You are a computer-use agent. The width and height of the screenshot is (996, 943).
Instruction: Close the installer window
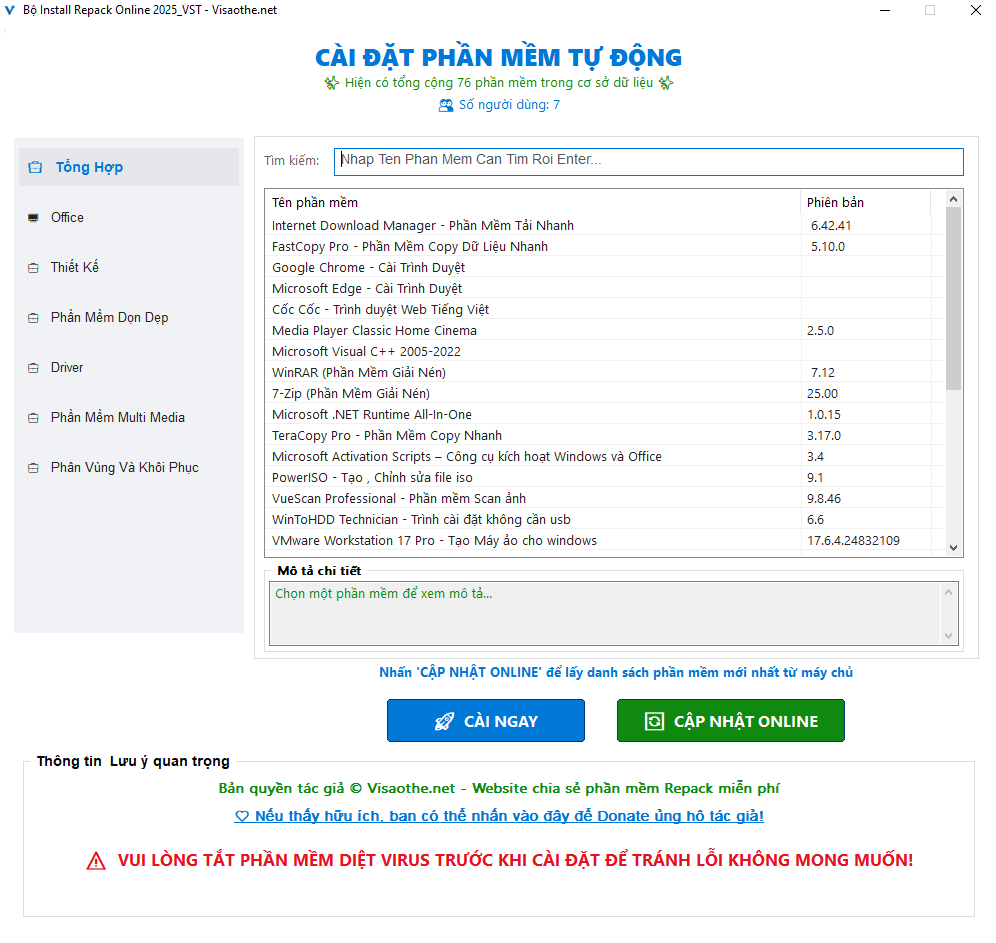[976, 10]
